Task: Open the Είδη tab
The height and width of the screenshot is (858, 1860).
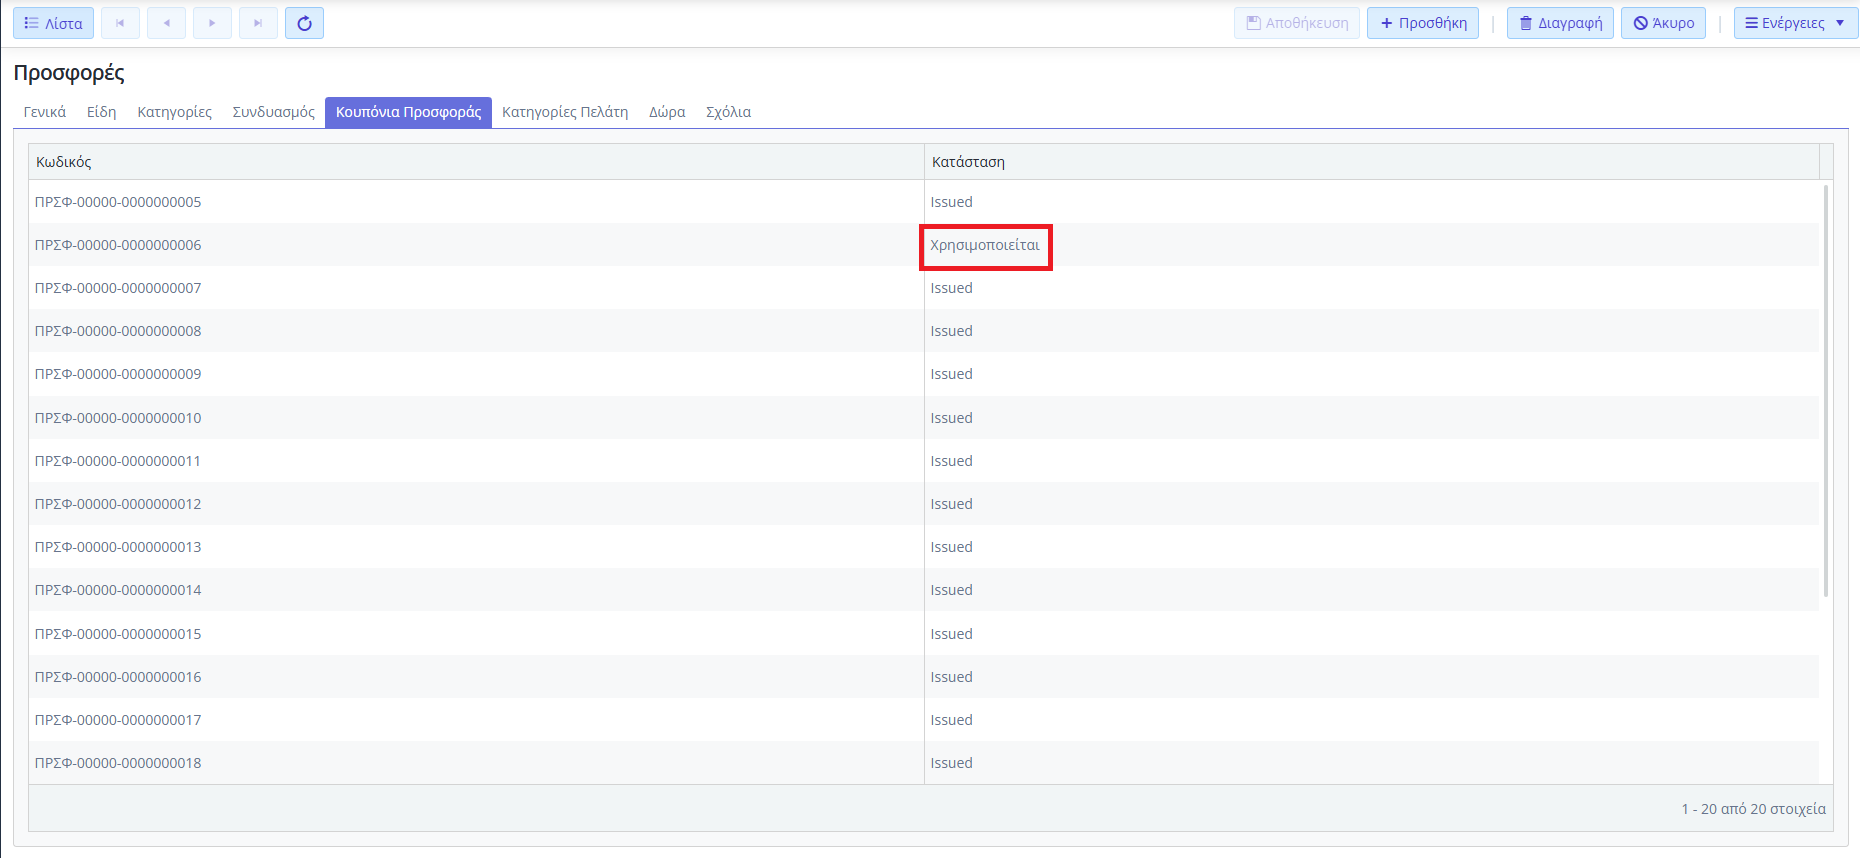Action: pyautogui.click(x=101, y=112)
